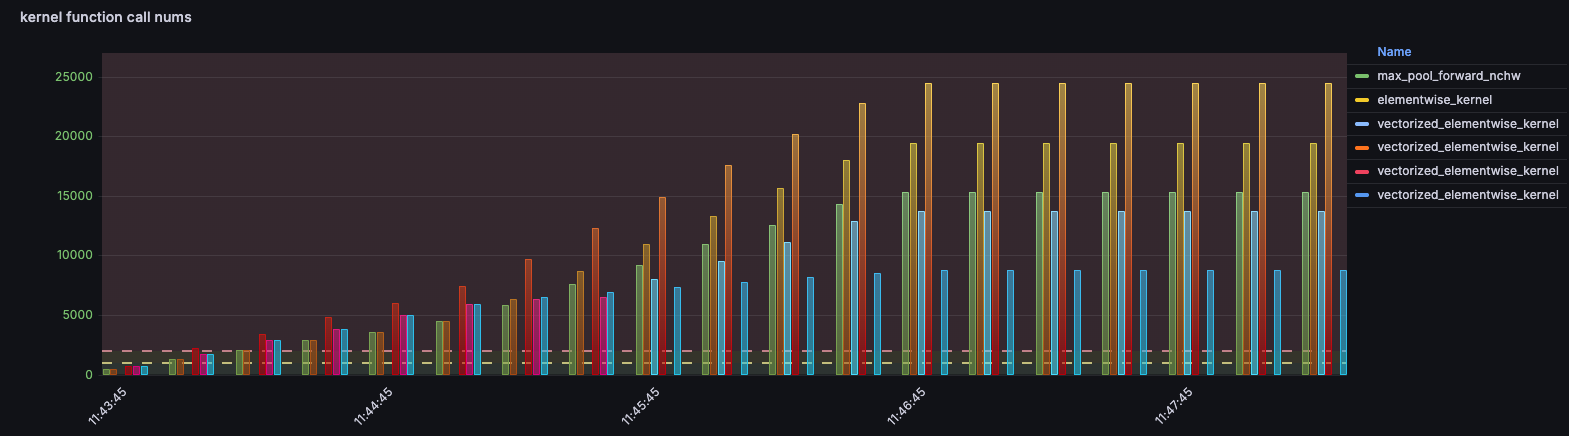This screenshot has height=436, width=1569.
Task: Click red vectorized_elementwise_kernel legend color swatch
Action: coord(1361,171)
